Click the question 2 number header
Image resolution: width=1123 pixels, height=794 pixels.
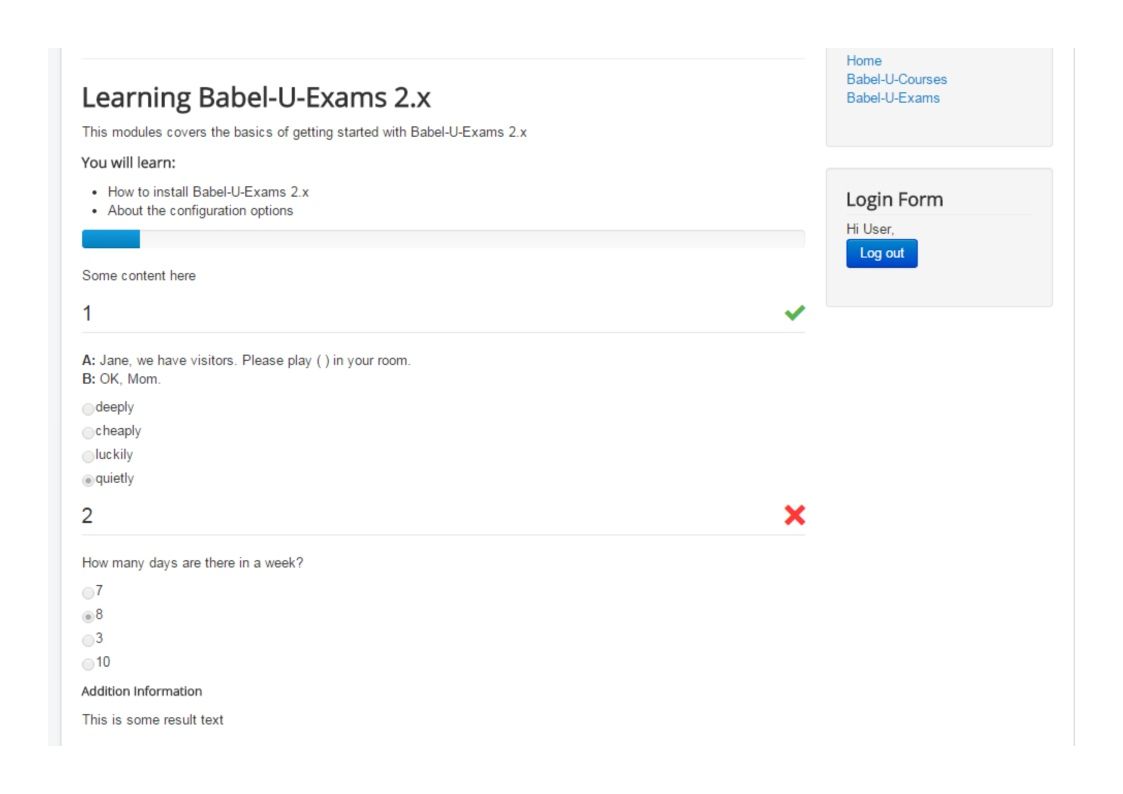point(87,516)
